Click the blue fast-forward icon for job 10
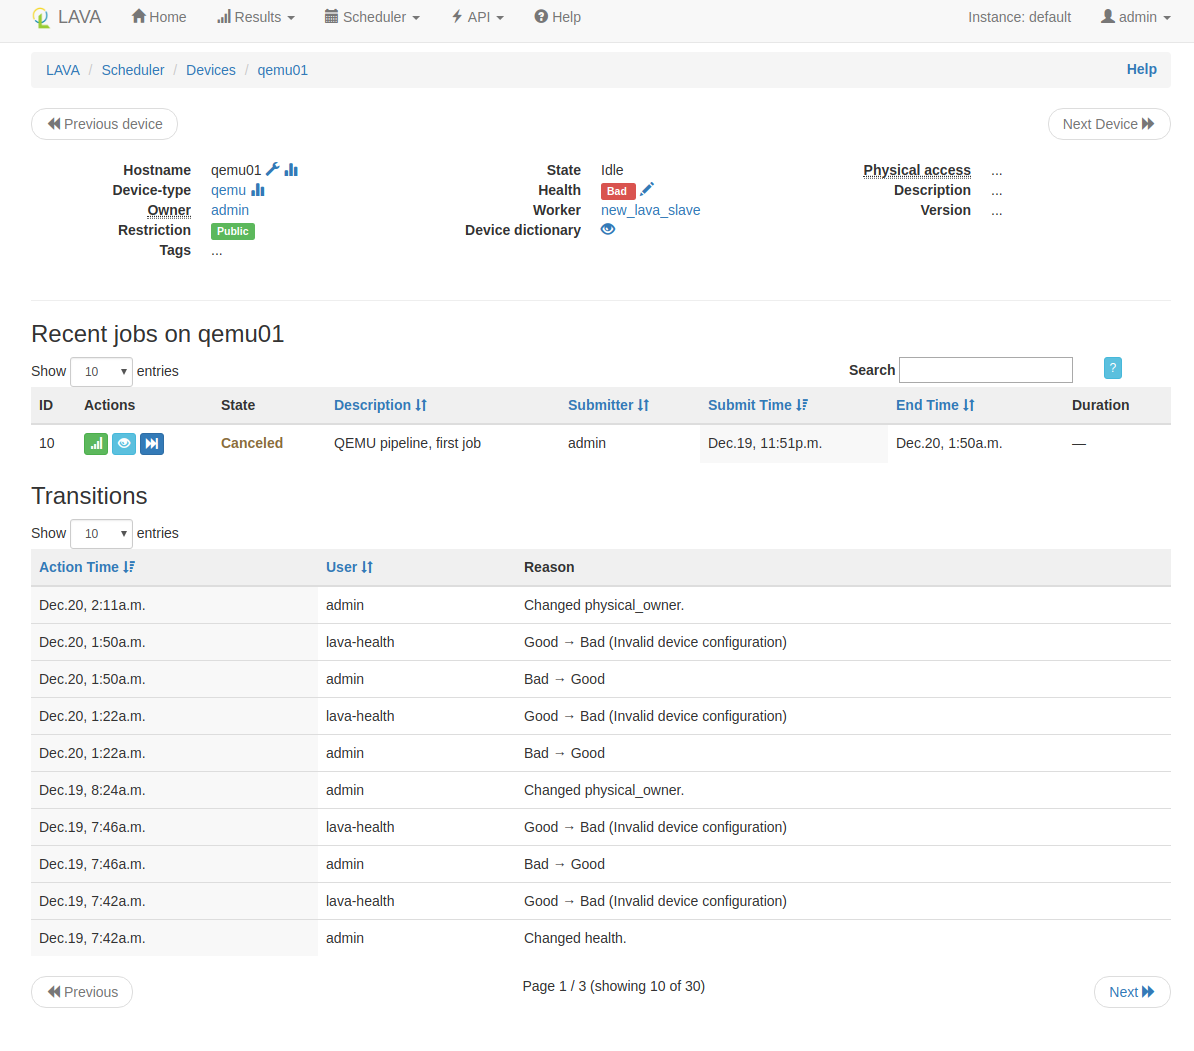This screenshot has height=1051, width=1194. (151, 444)
